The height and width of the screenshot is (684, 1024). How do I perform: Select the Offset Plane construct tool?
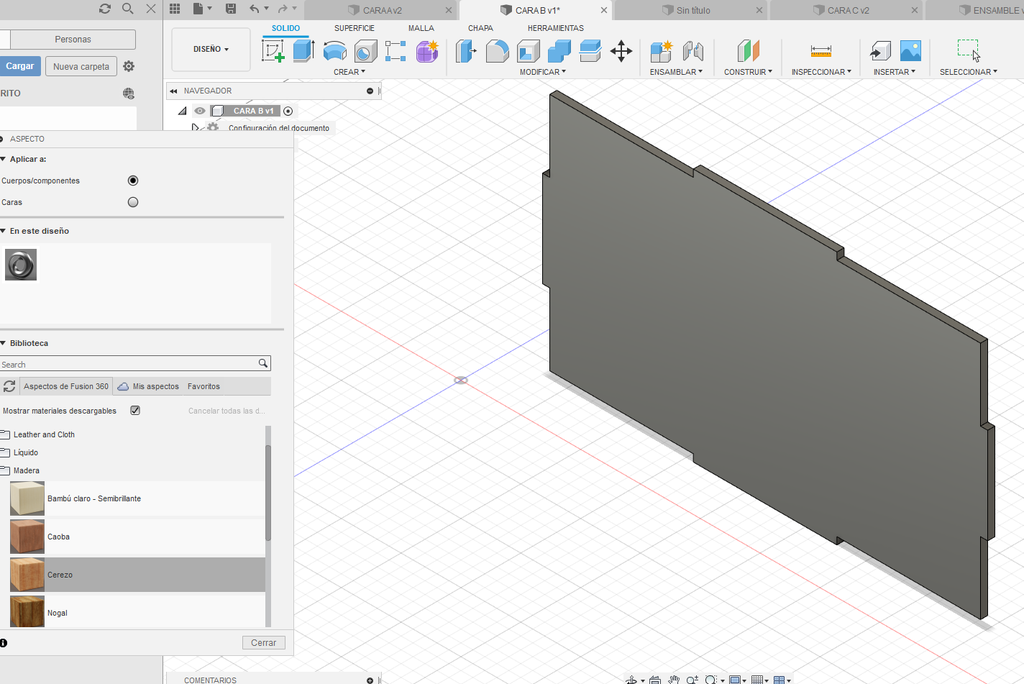tap(748, 51)
